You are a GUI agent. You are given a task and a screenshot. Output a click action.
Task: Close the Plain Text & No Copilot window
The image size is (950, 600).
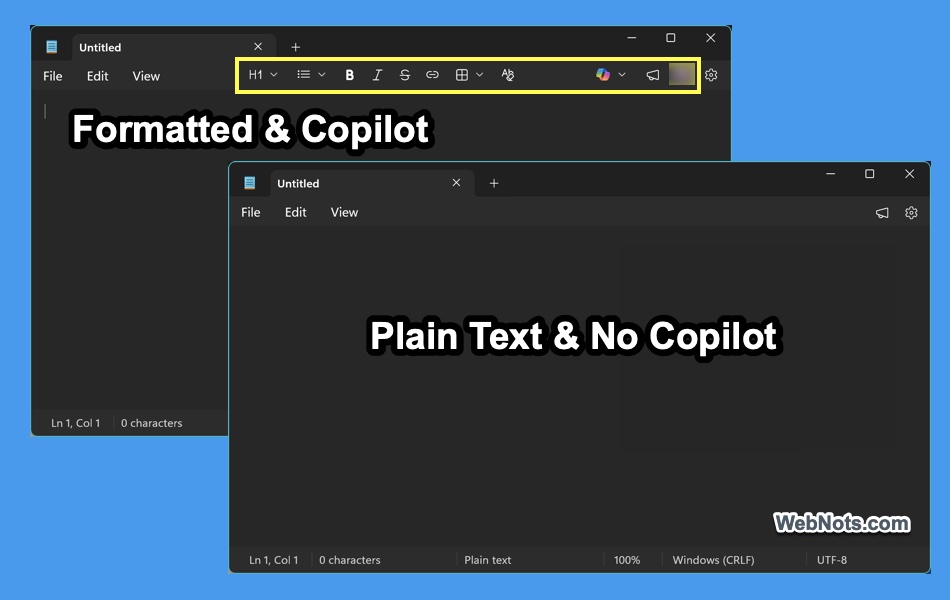click(909, 174)
